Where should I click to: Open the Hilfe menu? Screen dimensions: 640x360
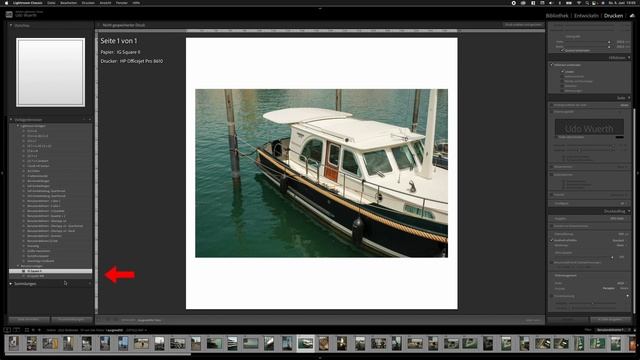[136, 2]
